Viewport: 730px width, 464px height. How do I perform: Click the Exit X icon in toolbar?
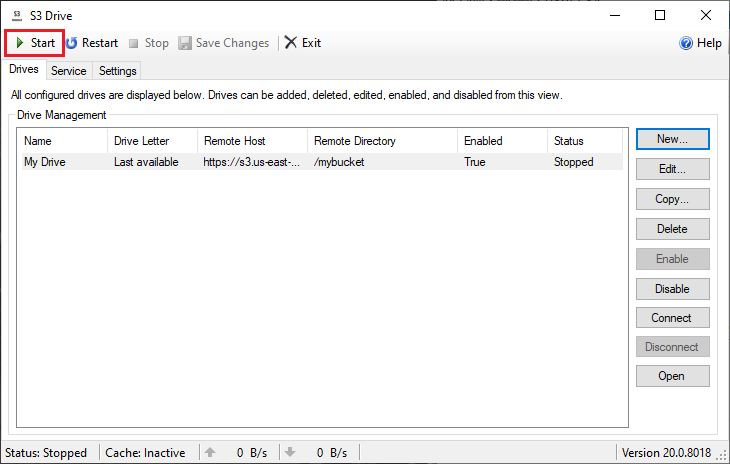(291, 42)
